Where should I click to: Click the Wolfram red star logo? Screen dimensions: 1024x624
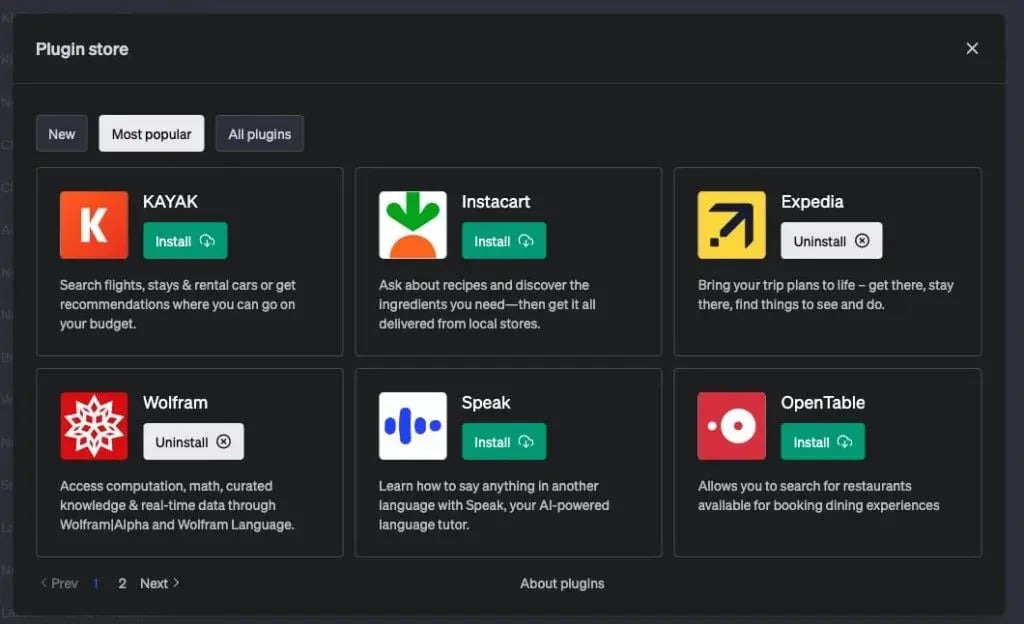93,426
